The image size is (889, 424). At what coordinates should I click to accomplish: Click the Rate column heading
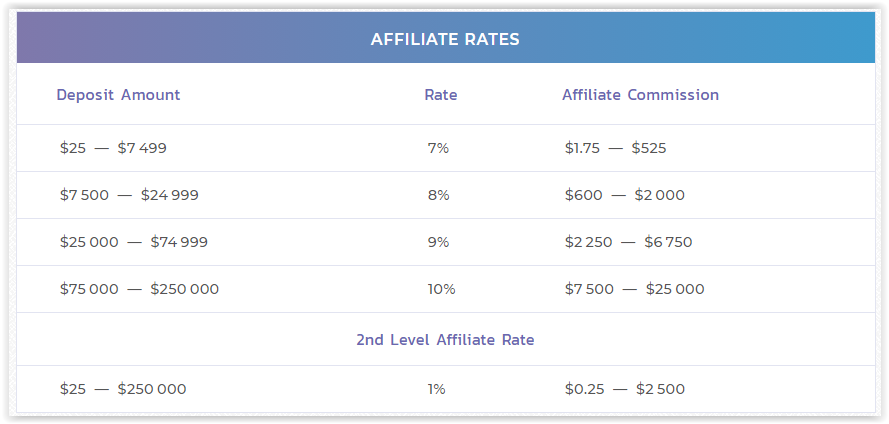[441, 95]
